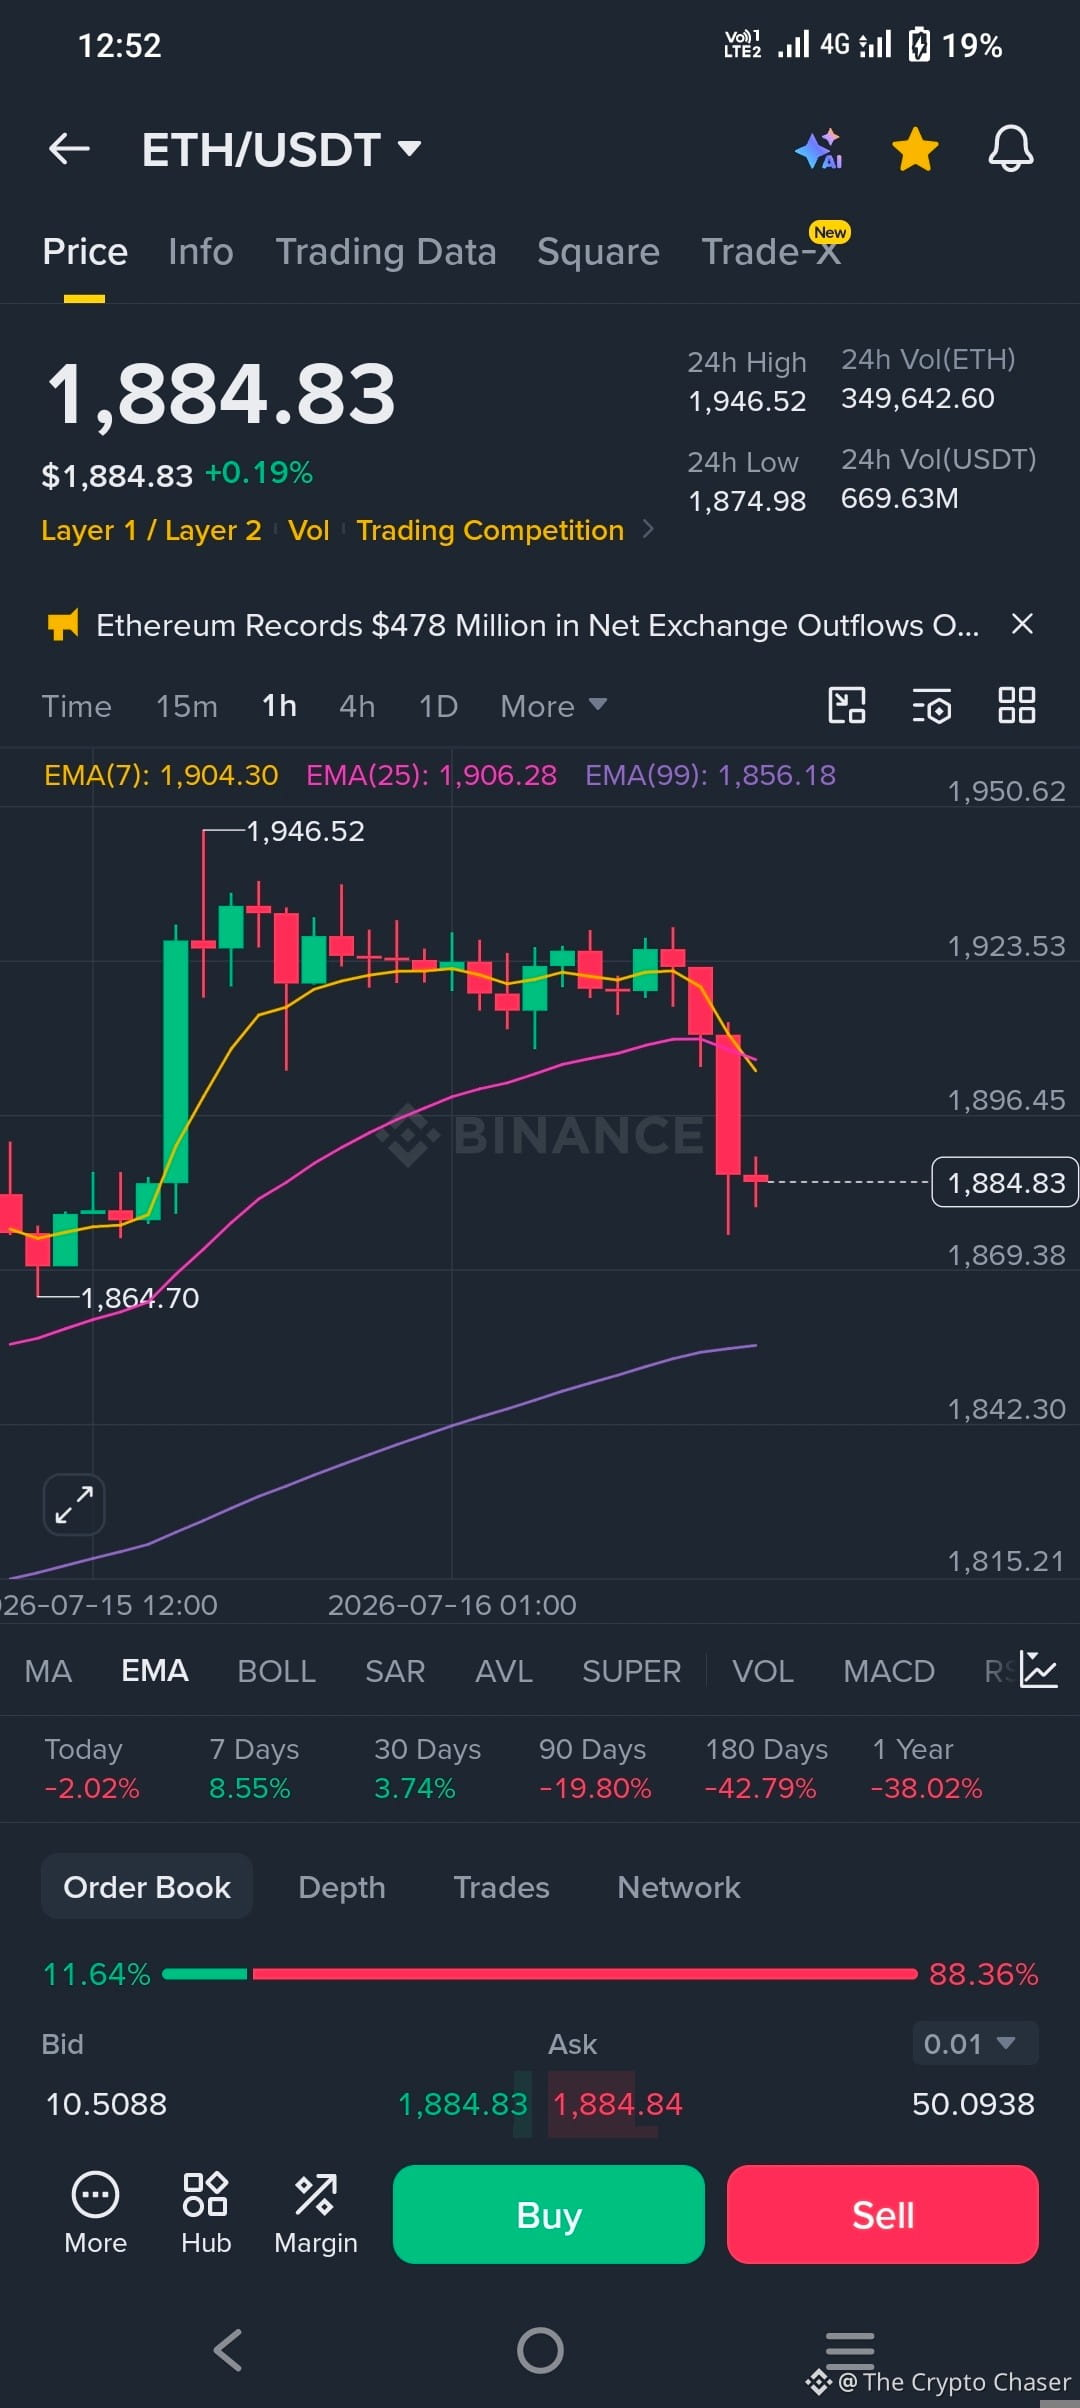The height and width of the screenshot is (2408, 1080).
Task: Expand the ETH/USDT pair selector dropdown
Action: 409,149
